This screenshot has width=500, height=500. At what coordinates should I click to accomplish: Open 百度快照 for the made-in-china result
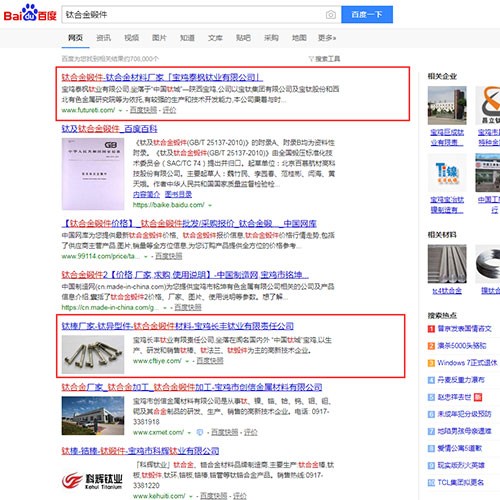188,307
